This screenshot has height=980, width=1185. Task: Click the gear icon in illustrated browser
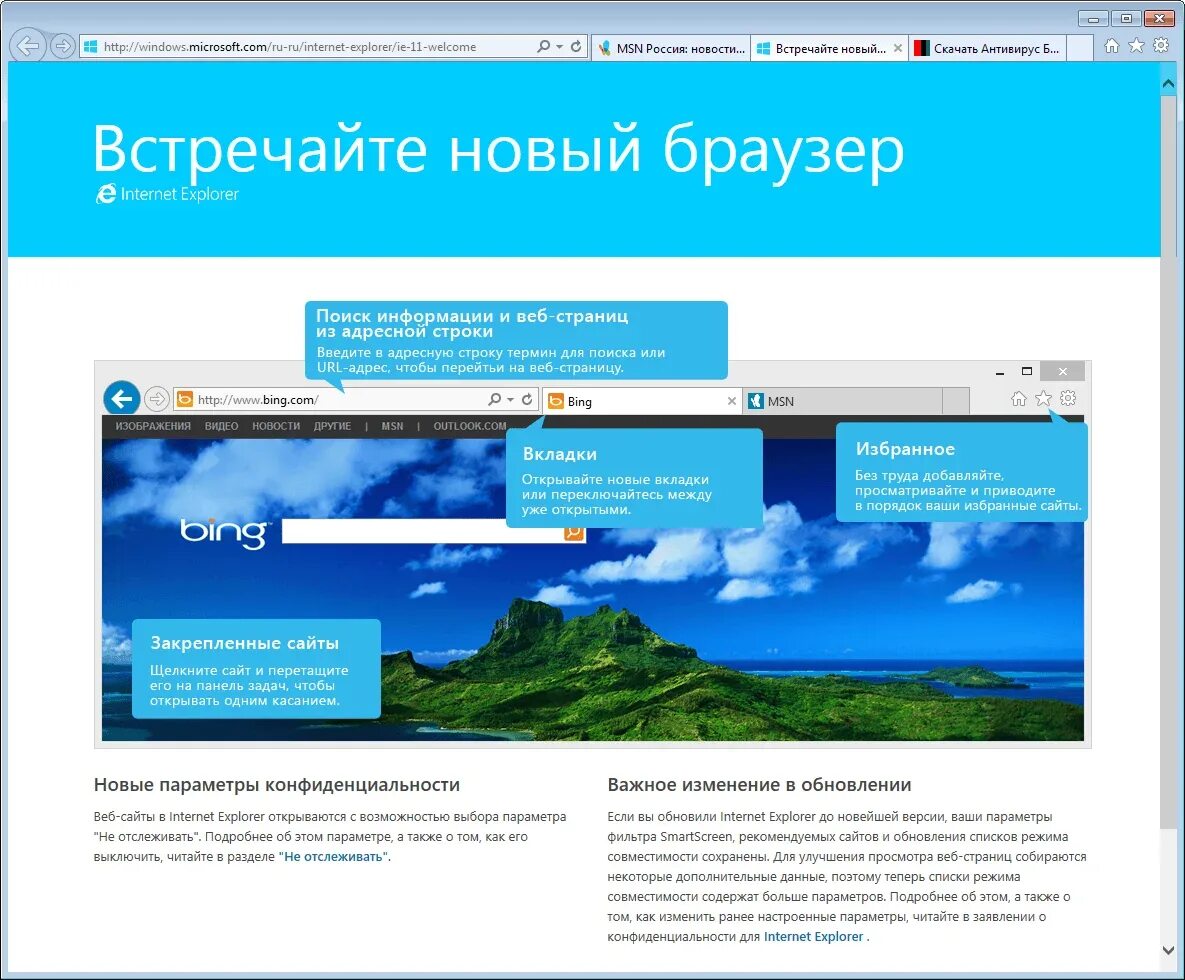pos(1068,397)
